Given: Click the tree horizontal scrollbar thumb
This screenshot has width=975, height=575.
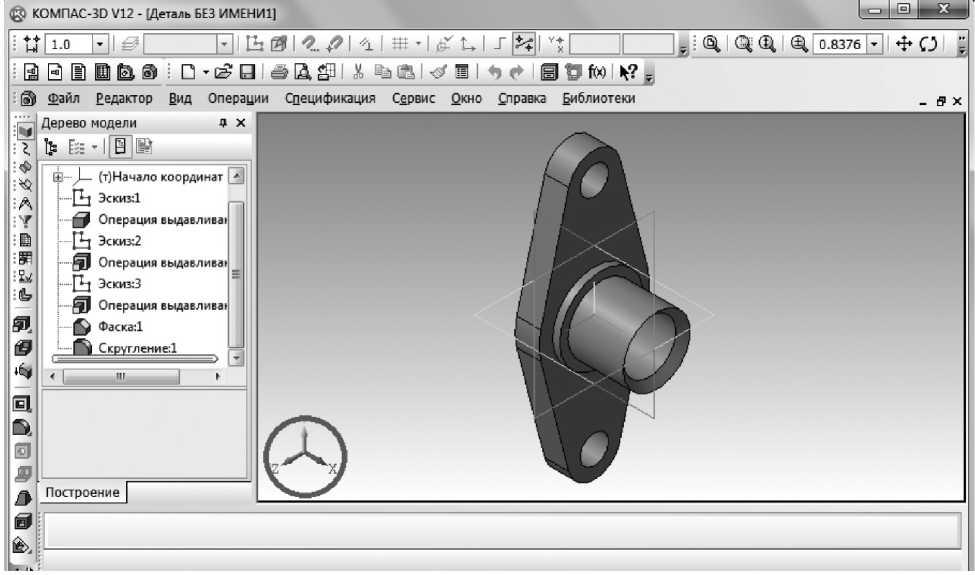Looking at the screenshot, I should [121, 376].
